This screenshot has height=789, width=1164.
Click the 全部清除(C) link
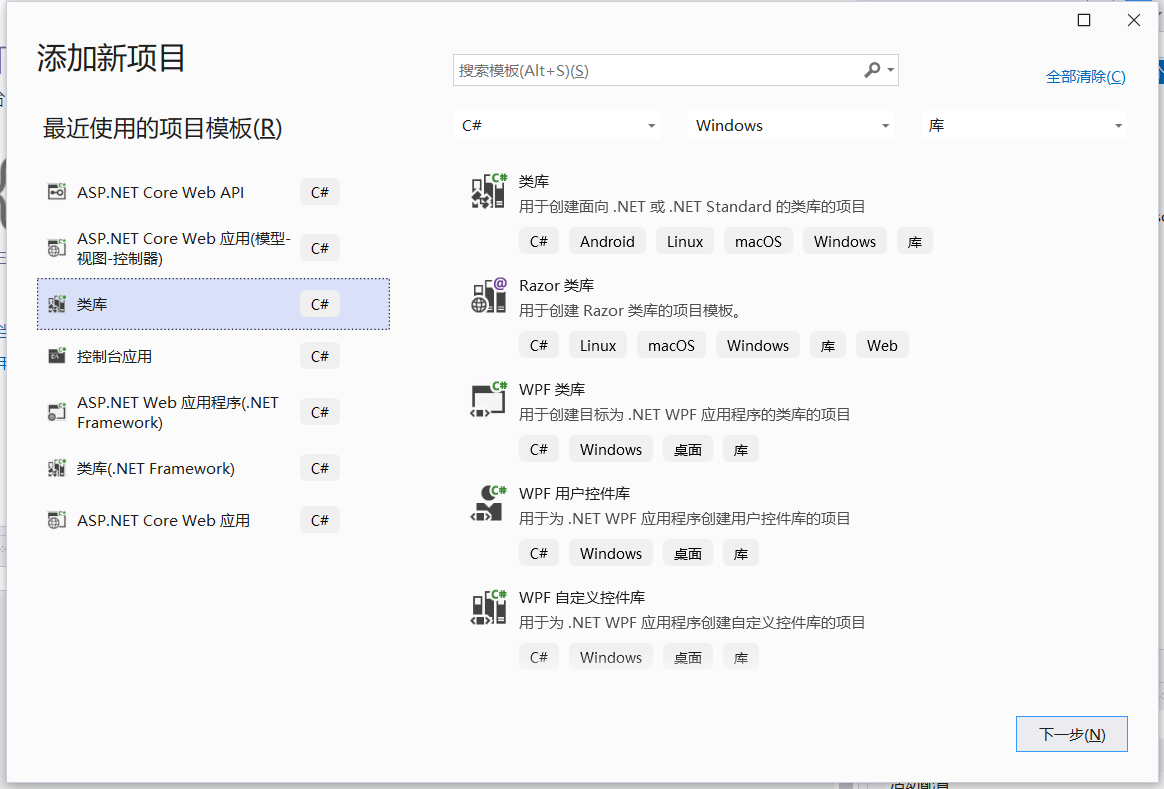pos(1085,76)
